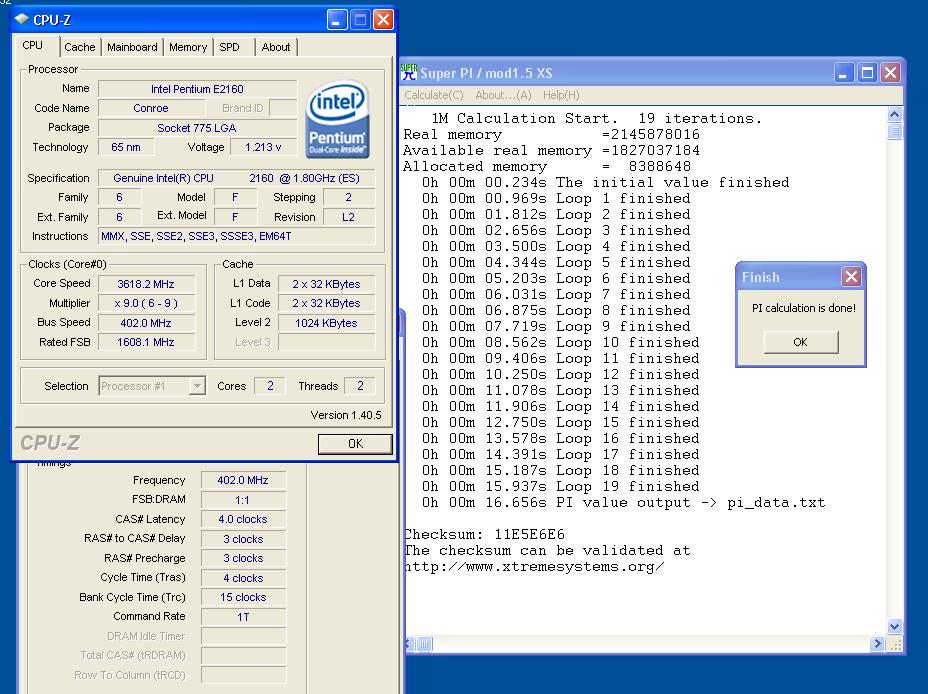
Task: Click the Loop 19 finished line
Action: [x=560, y=486]
